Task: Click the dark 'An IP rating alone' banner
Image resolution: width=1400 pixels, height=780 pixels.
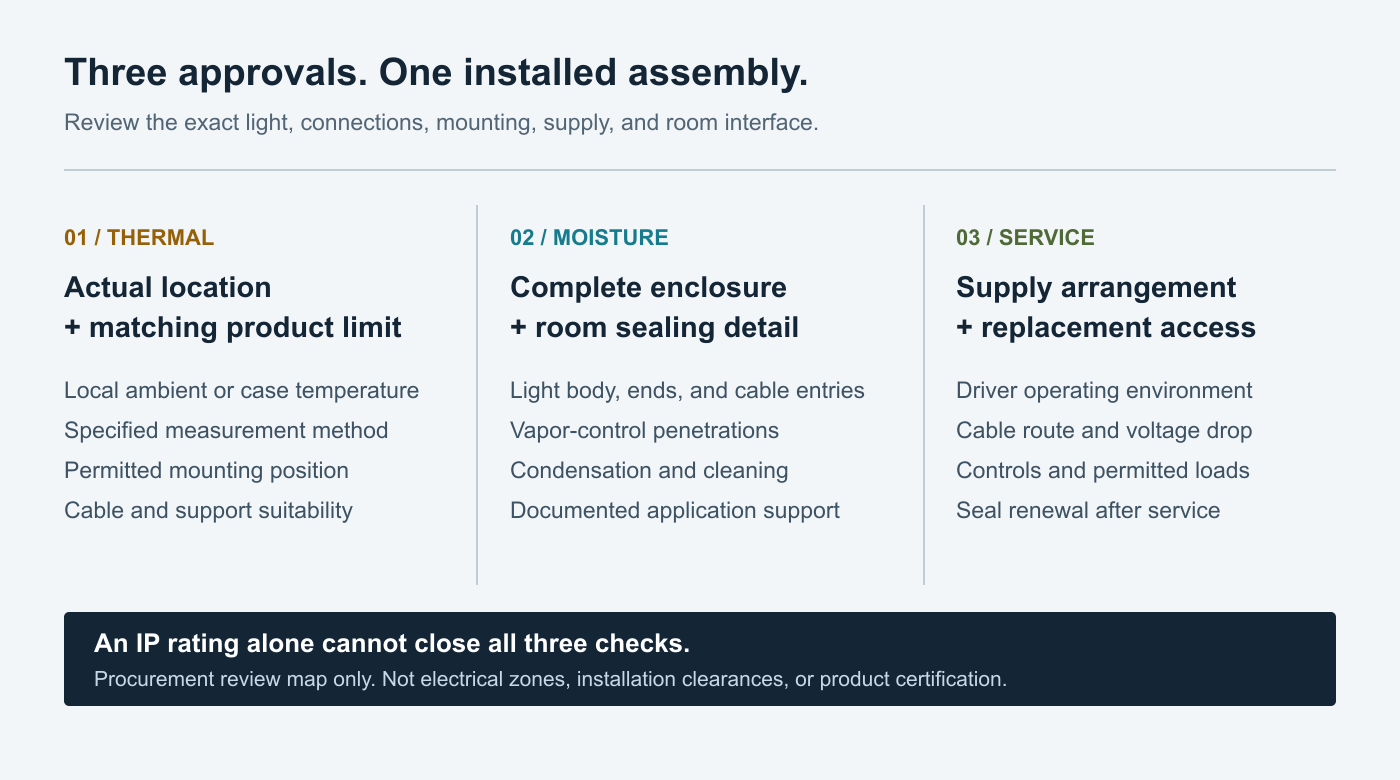Action: (700, 659)
